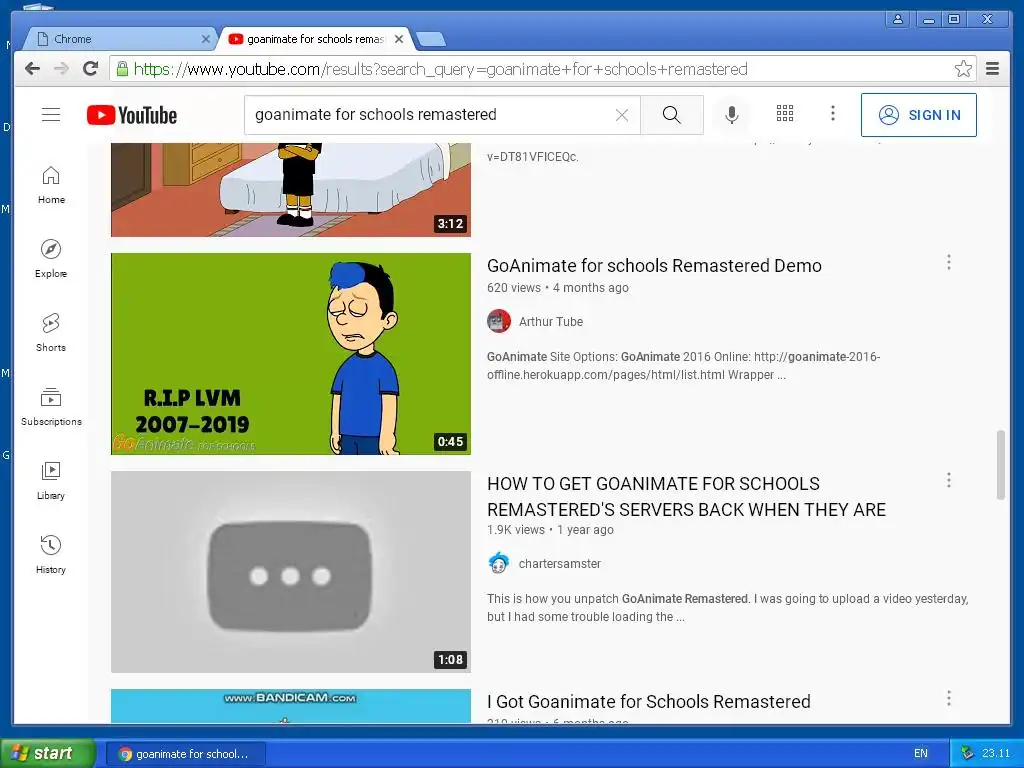Click the page vertical scrollbar thumb
This screenshot has height=768, width=1024.
[1000, 465]
